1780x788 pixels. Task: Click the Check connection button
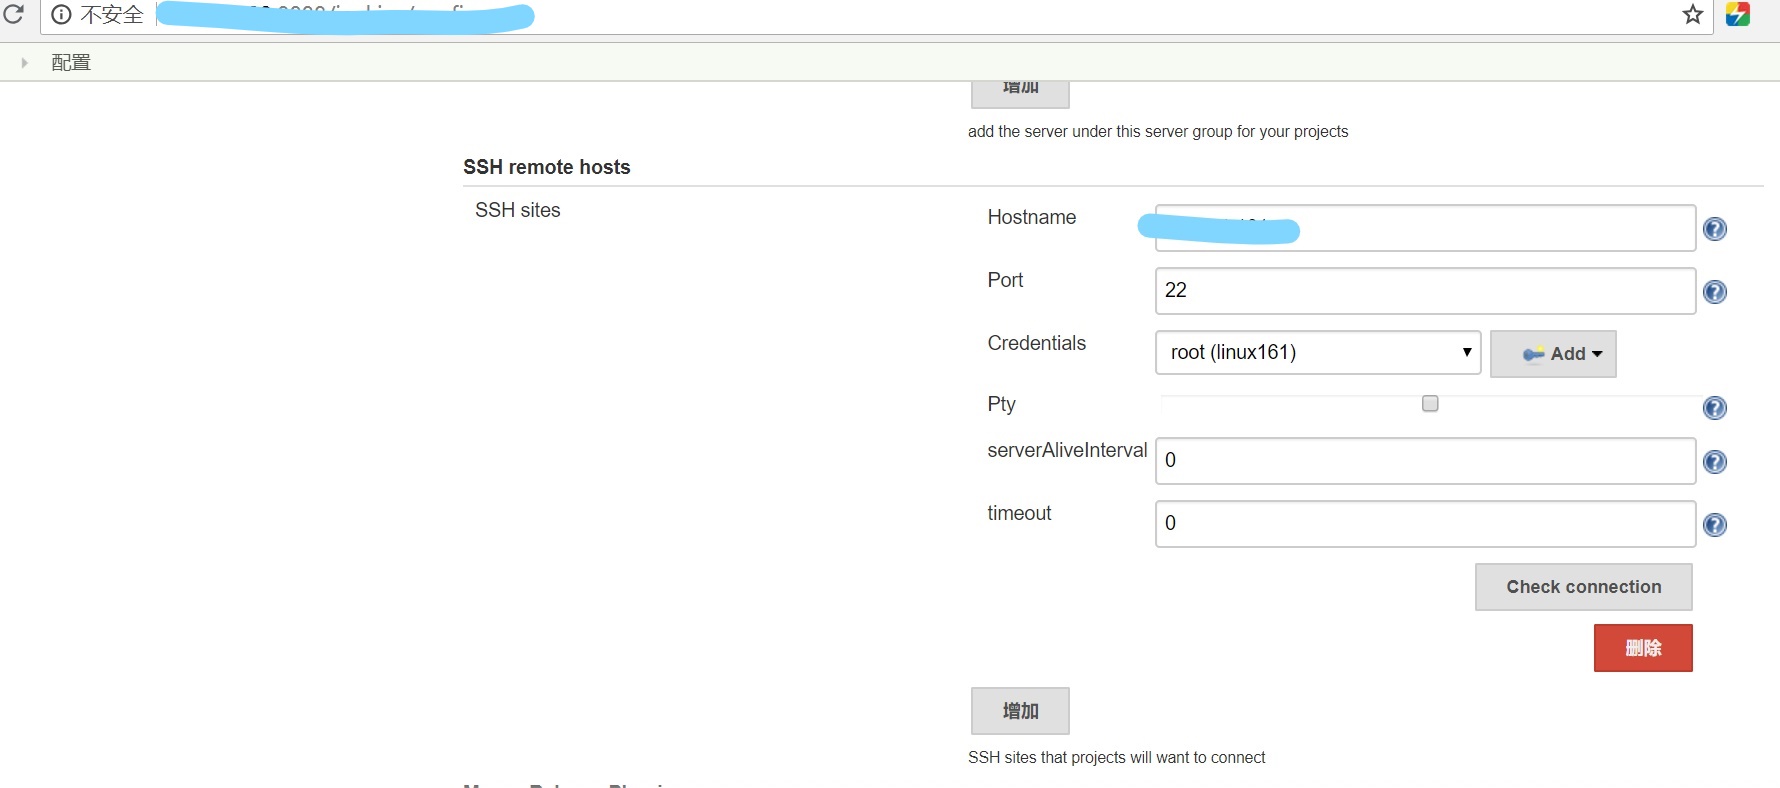coord(1584,587)
